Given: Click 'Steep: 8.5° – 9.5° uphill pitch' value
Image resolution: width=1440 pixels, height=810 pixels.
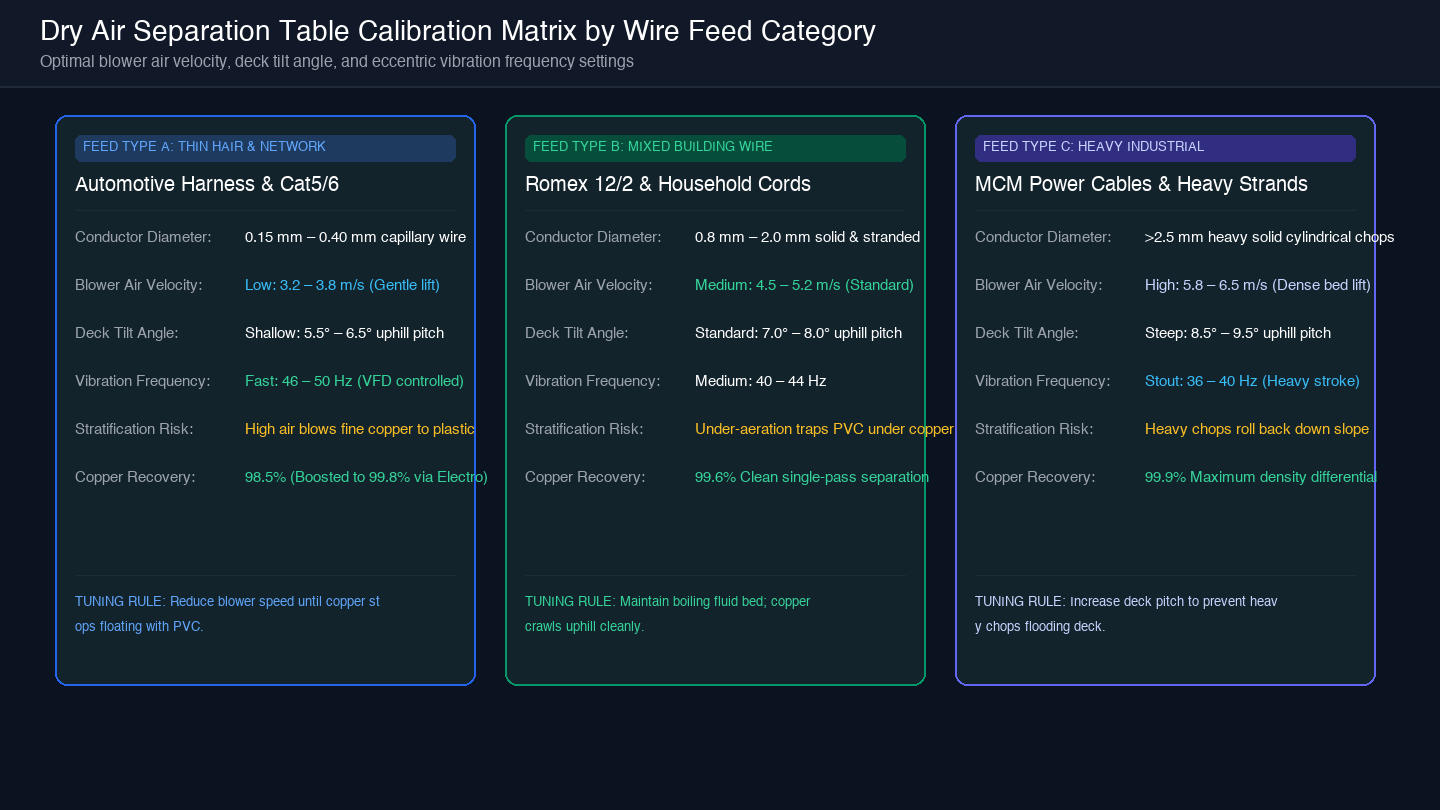Looking at the screenshot, I should 1238,333.
